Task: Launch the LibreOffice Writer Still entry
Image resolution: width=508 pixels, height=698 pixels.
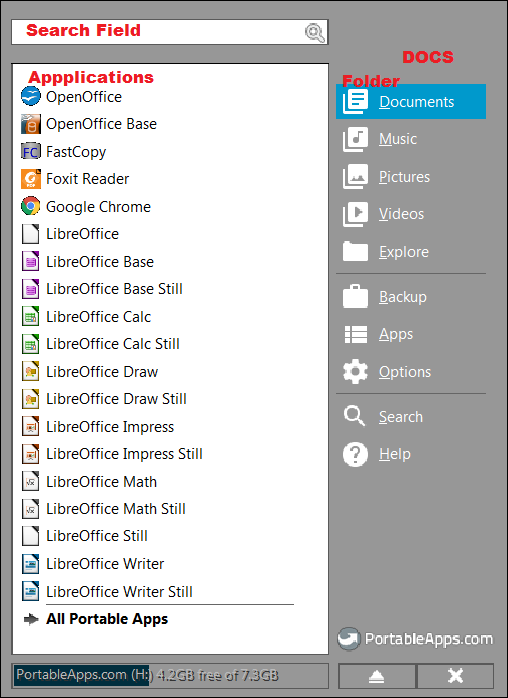Action: click(119, 592)
